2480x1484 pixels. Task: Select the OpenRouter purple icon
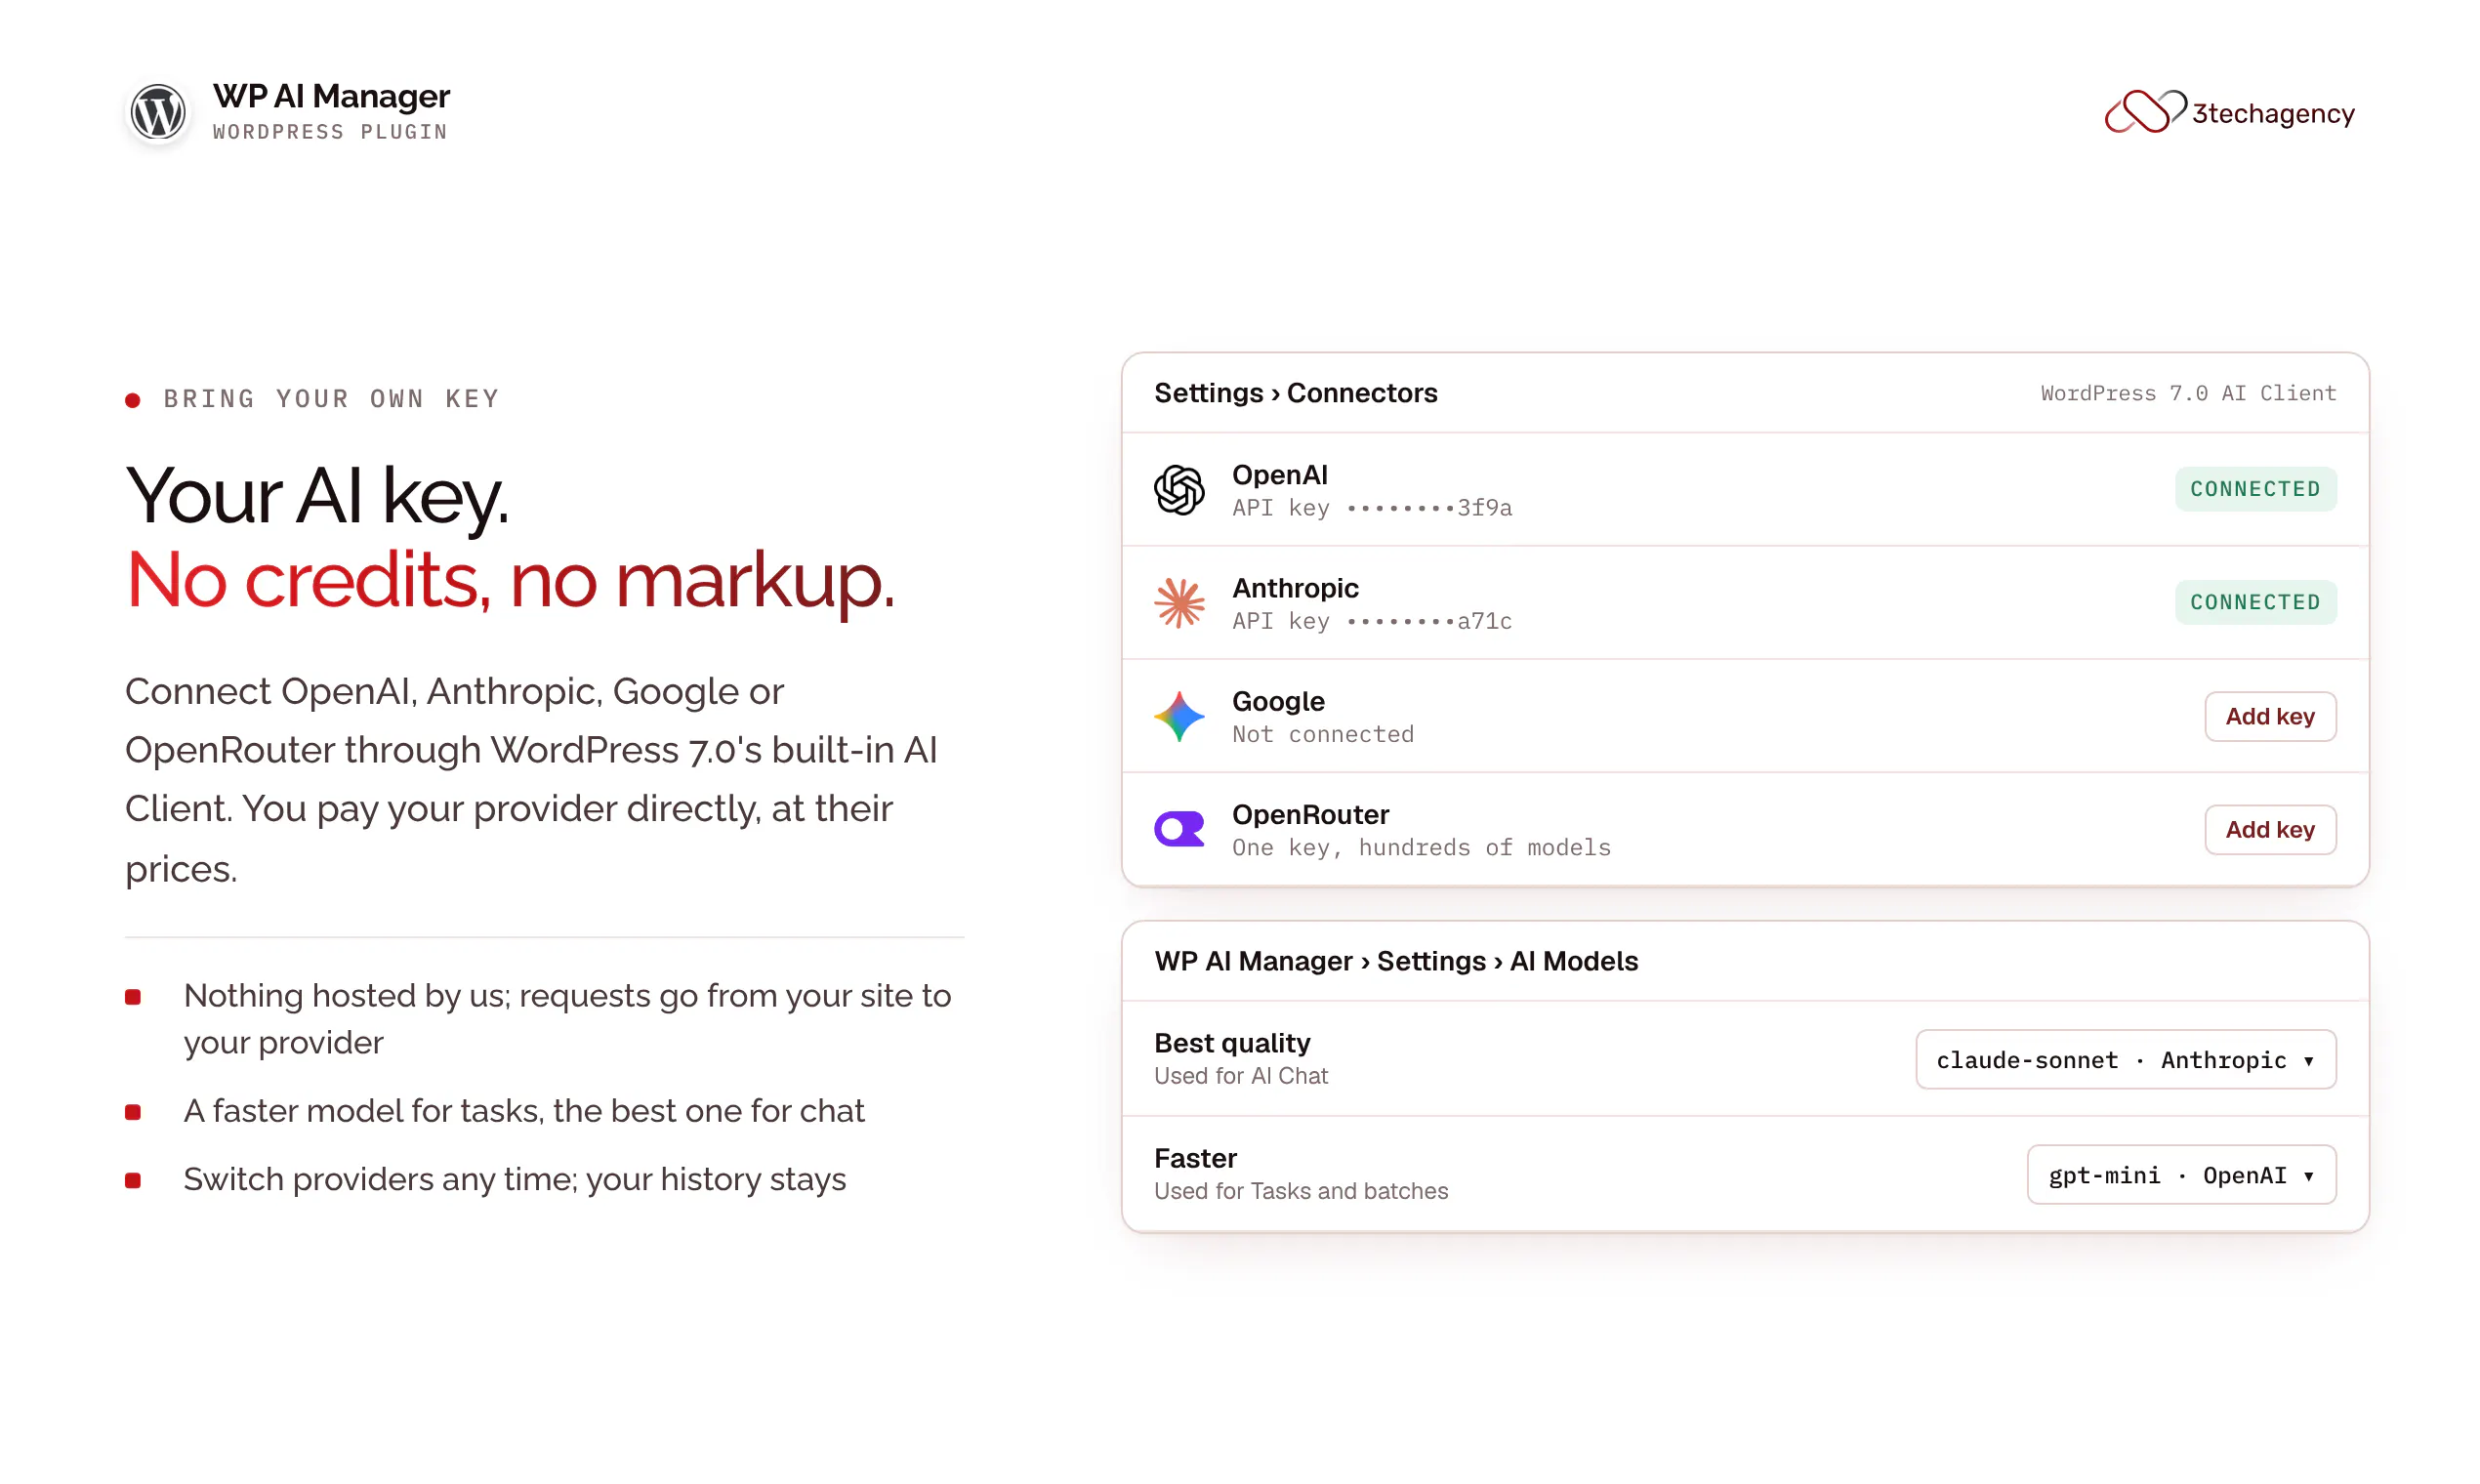click(1179, 829)
